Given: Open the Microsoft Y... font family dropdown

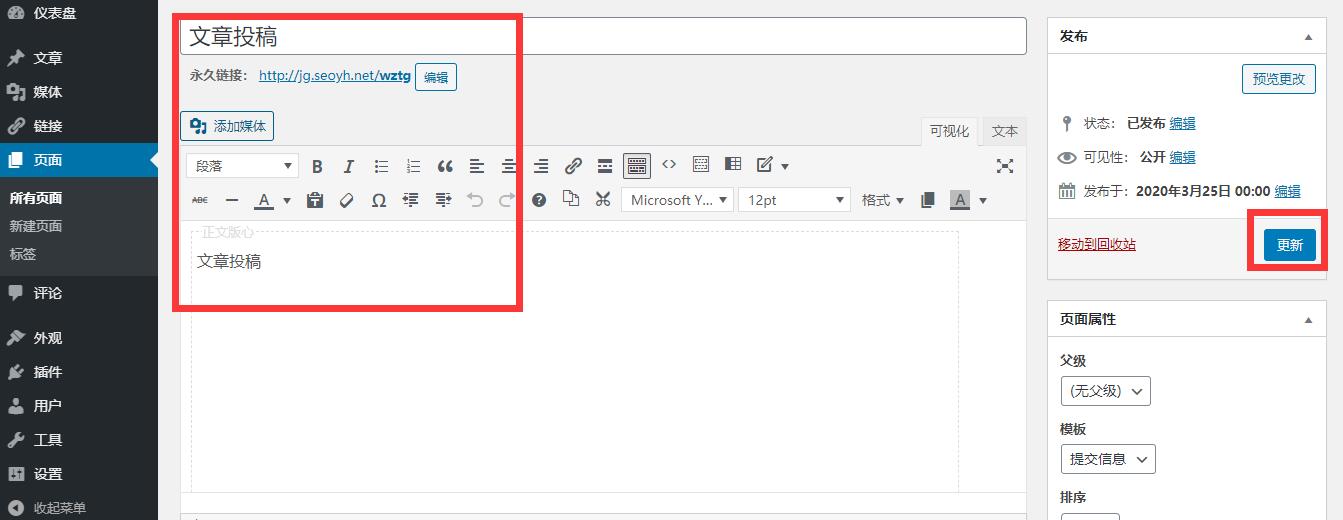Looking at the screenshot, I should 678,200.
